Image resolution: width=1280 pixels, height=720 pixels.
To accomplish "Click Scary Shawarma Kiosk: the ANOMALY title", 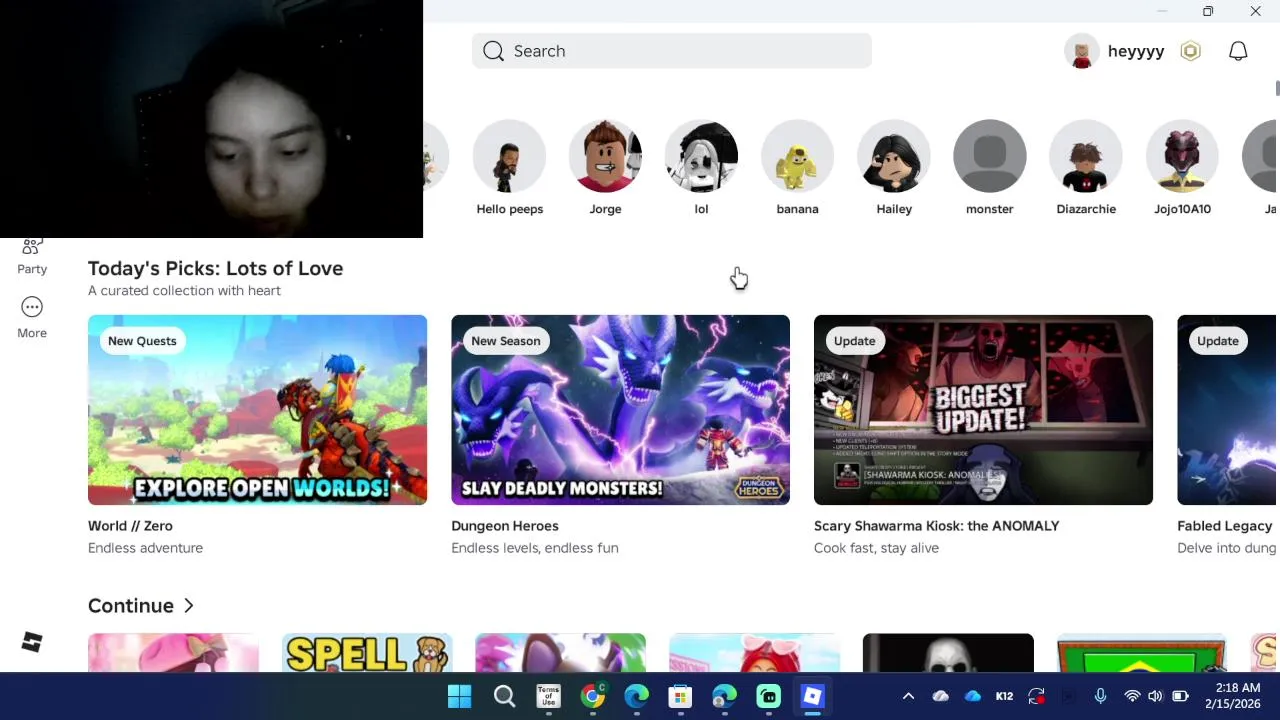I will tap(936, 526).
